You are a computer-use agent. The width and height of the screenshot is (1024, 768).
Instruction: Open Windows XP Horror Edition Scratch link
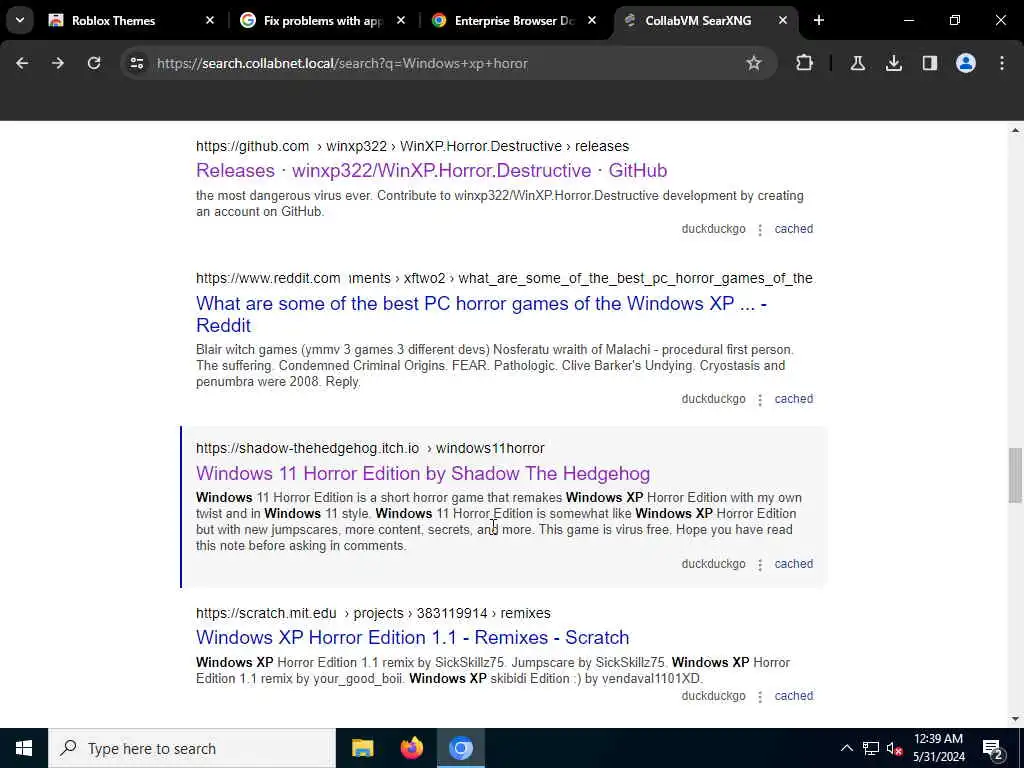tap(412, 637)
